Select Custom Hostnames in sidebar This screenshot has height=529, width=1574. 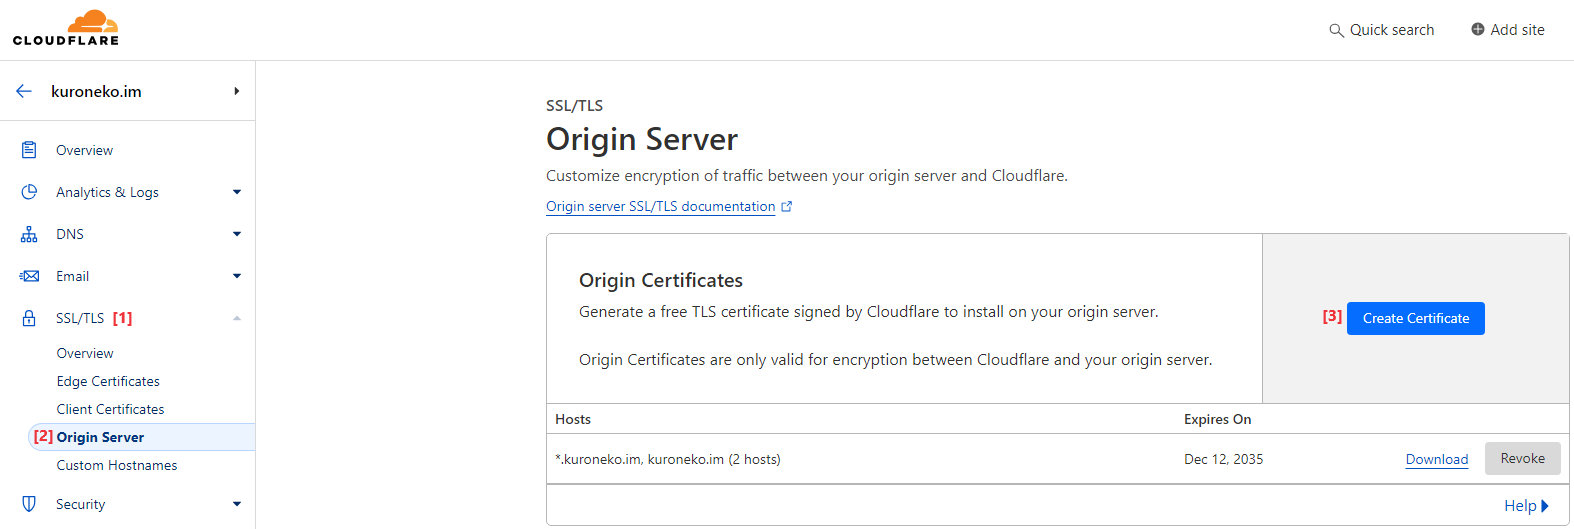pyautogui.click(x=117, y=465)
